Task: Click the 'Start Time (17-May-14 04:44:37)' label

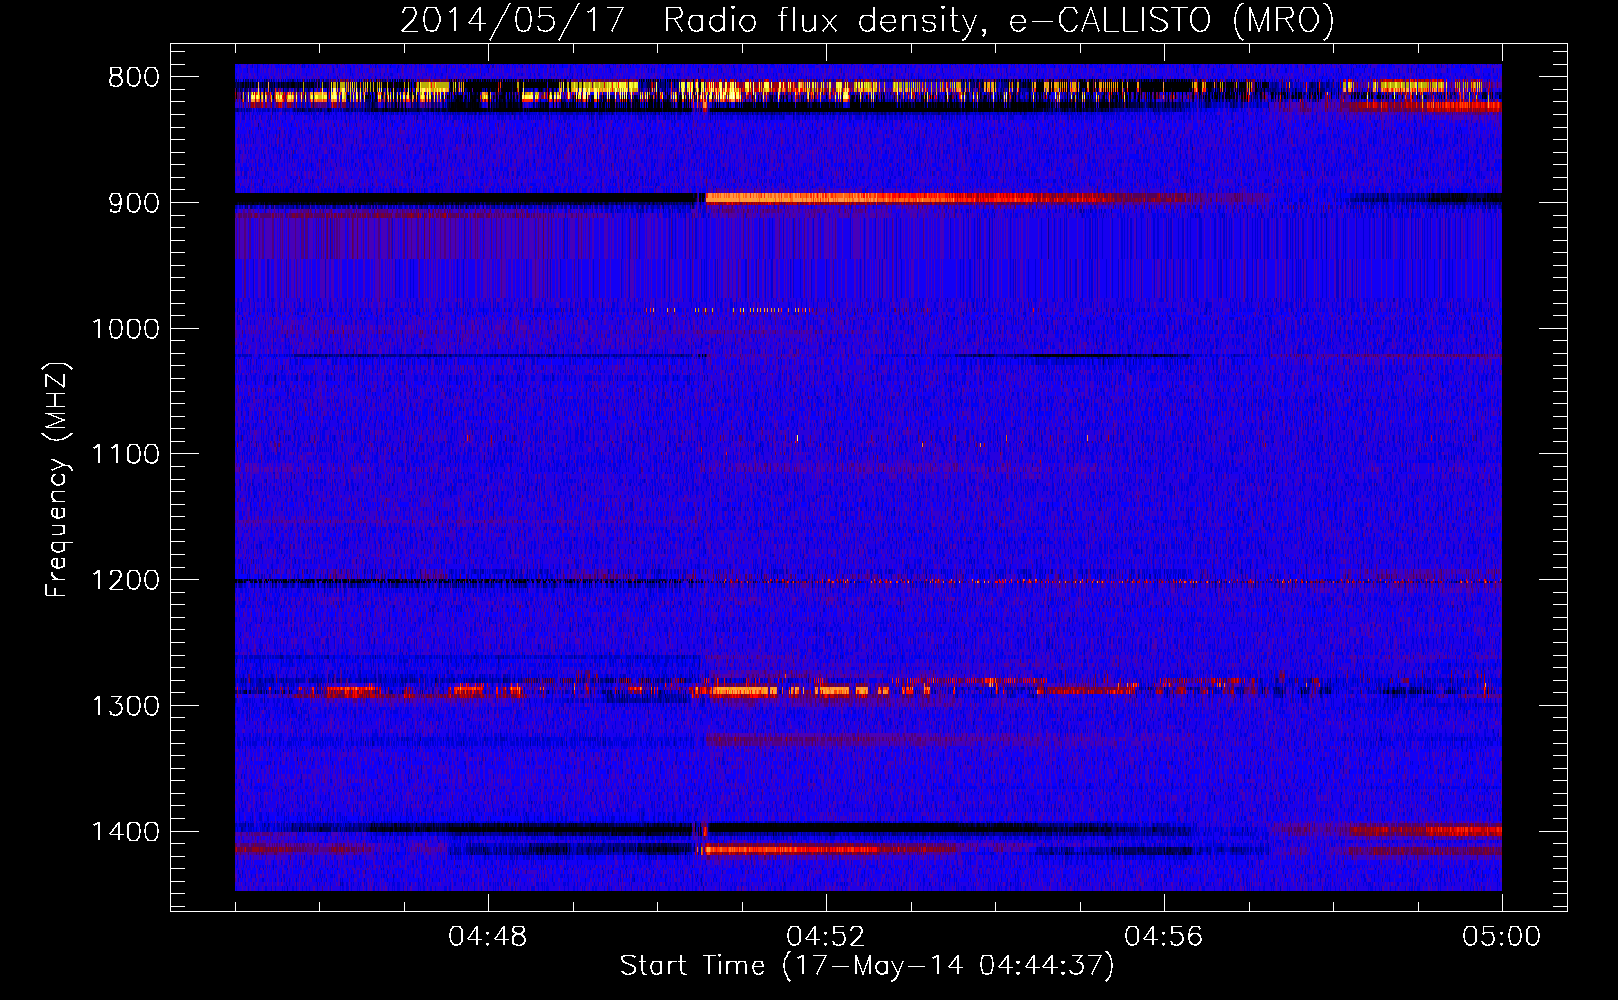Action: point(867,966)
